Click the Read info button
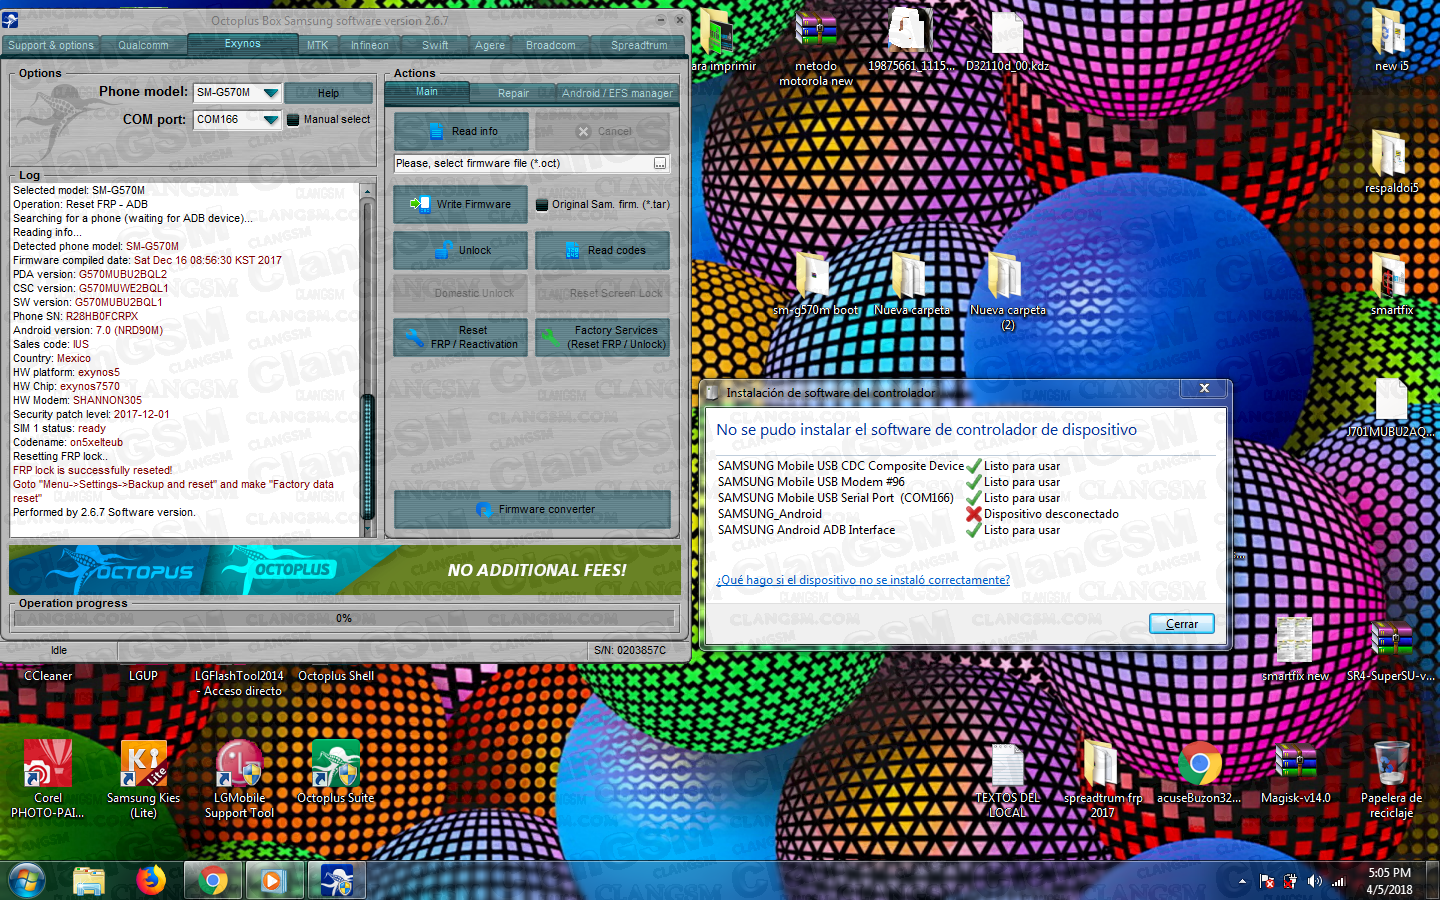The image size is (1440, 900). point(461,131)
